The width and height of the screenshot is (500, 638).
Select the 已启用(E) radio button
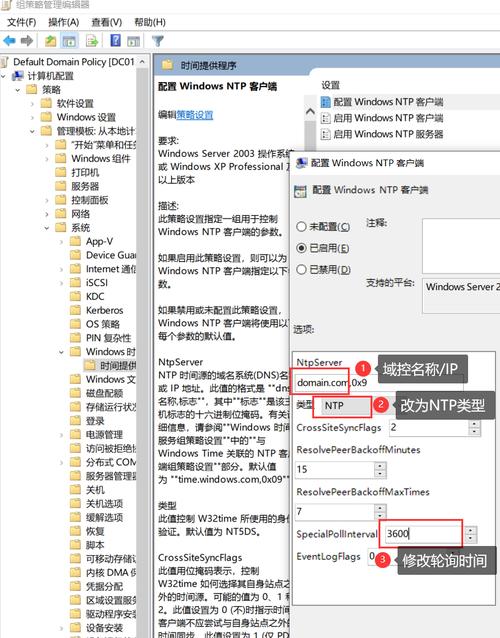pyautogui.click(x=301, y=248)
